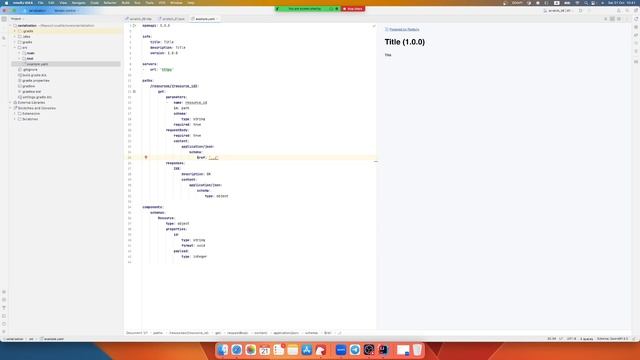This screenshot has width=640, height=360.
Task: Click the 'schema' breadcrumb at the editor bottom
Action: [311, 333]
